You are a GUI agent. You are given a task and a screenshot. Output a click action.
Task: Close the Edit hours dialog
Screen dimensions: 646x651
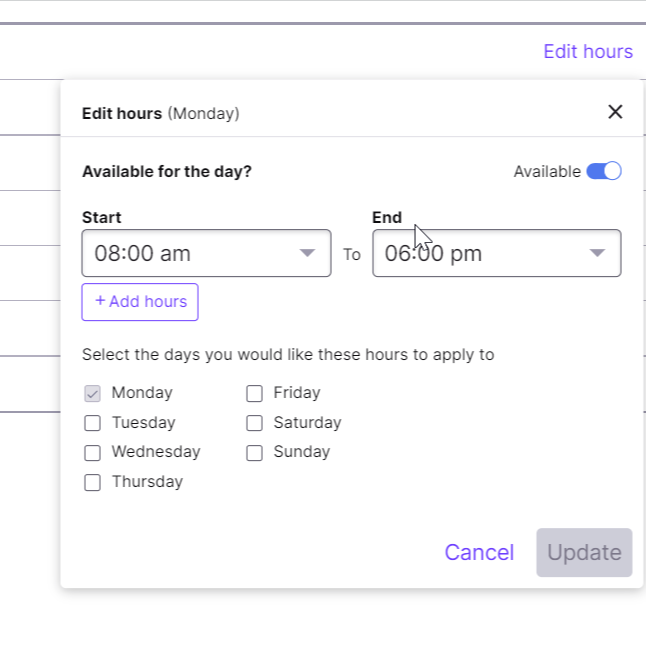coord(615,112)
